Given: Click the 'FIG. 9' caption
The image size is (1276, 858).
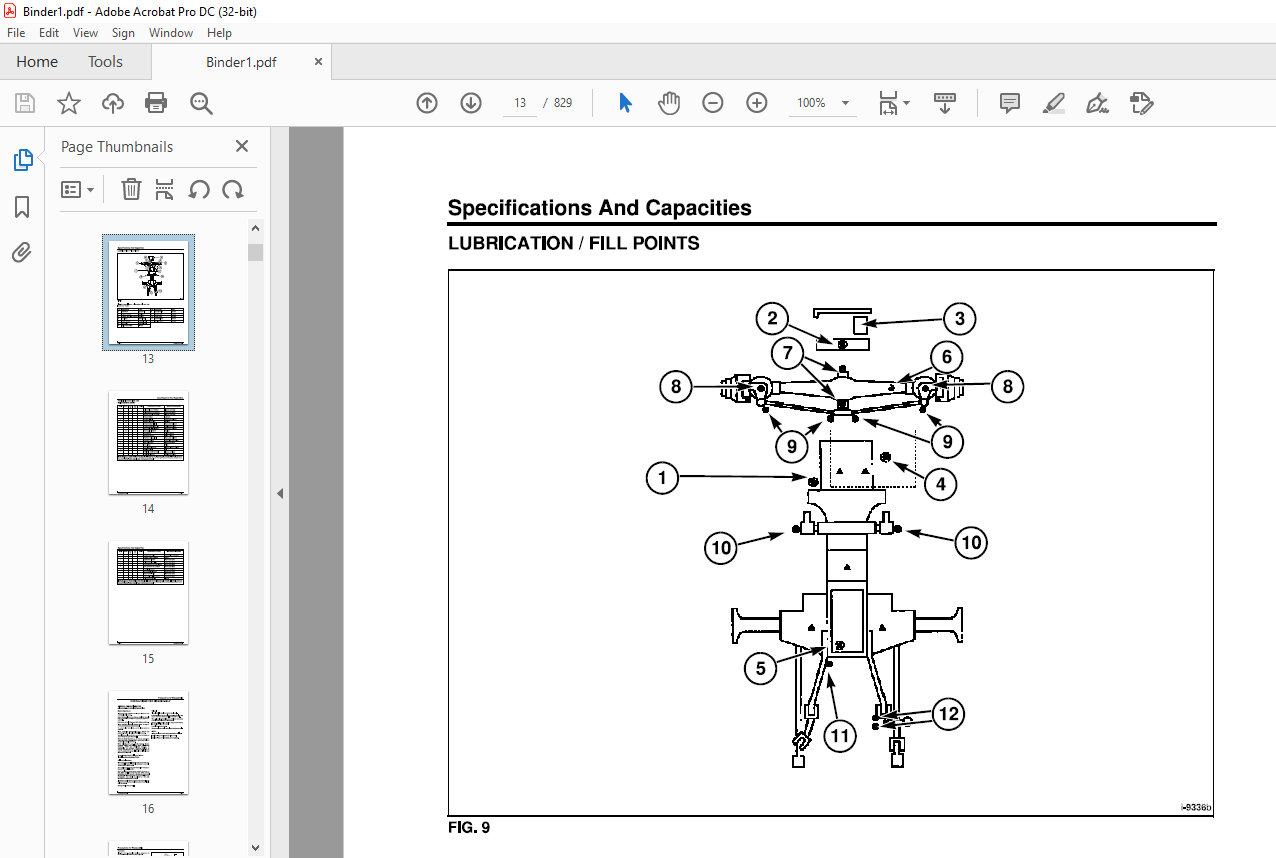Looking at the screenshot, I should click(x=469, y=828).
